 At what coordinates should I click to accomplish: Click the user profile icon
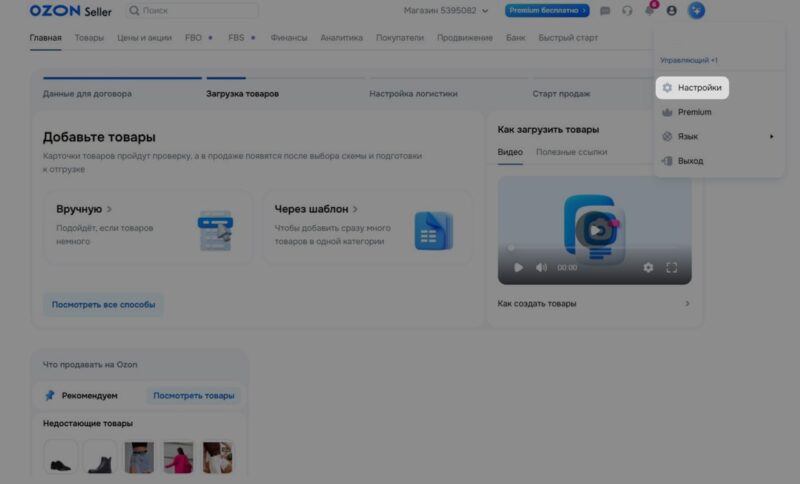tap(671, 11)
